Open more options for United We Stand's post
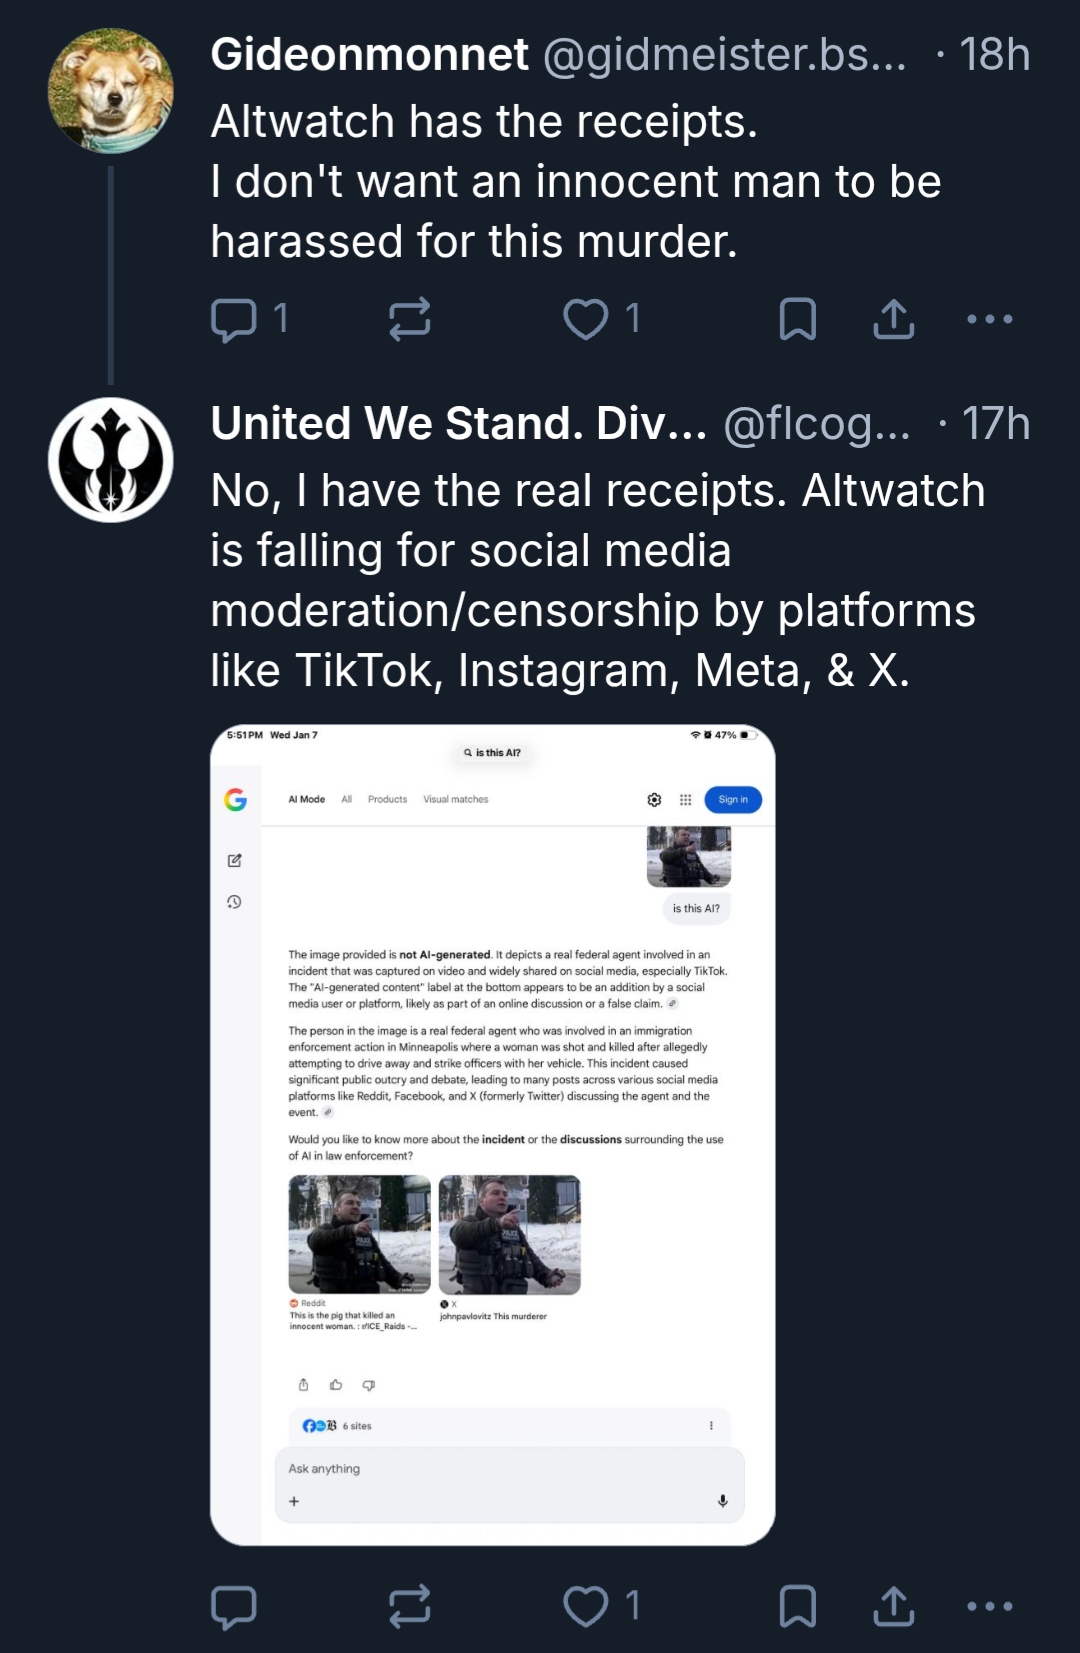Viewport: 1080px width, 1653px height. [990, 1607]
